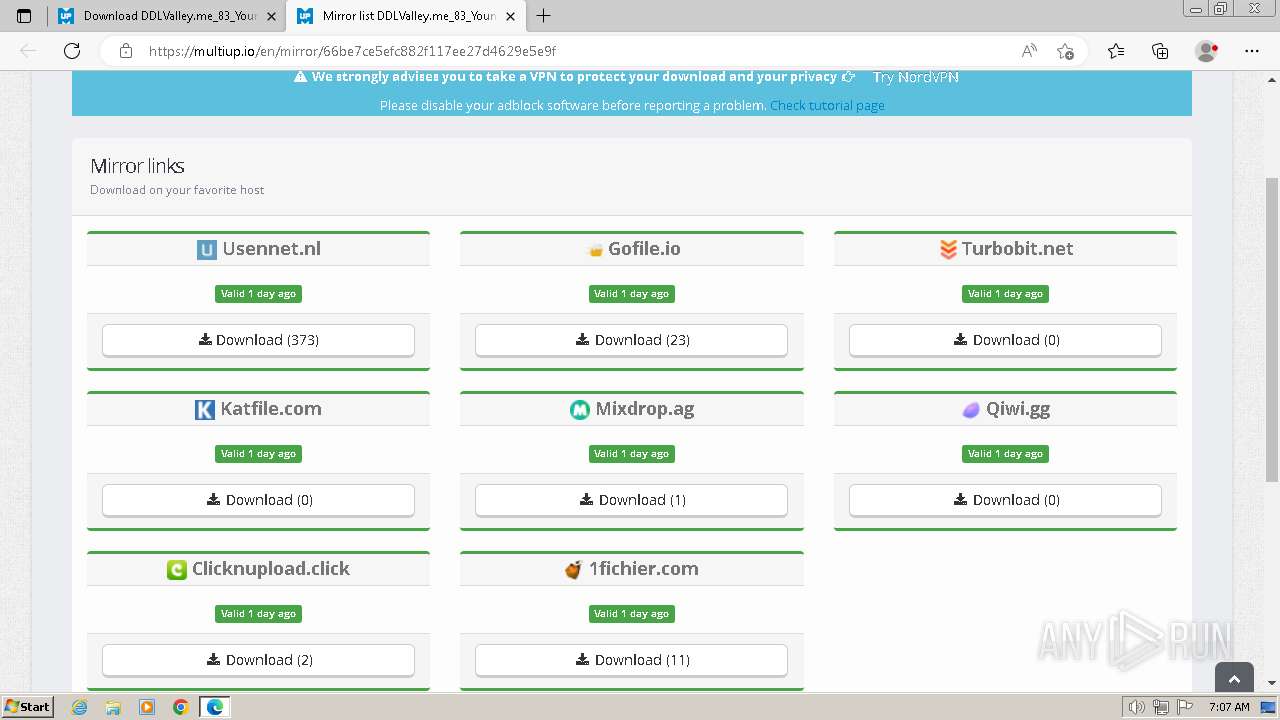Click the Usennet.nl logo icon
The height and width of the screenshot is (720, 1280).
tap(206, 250)
